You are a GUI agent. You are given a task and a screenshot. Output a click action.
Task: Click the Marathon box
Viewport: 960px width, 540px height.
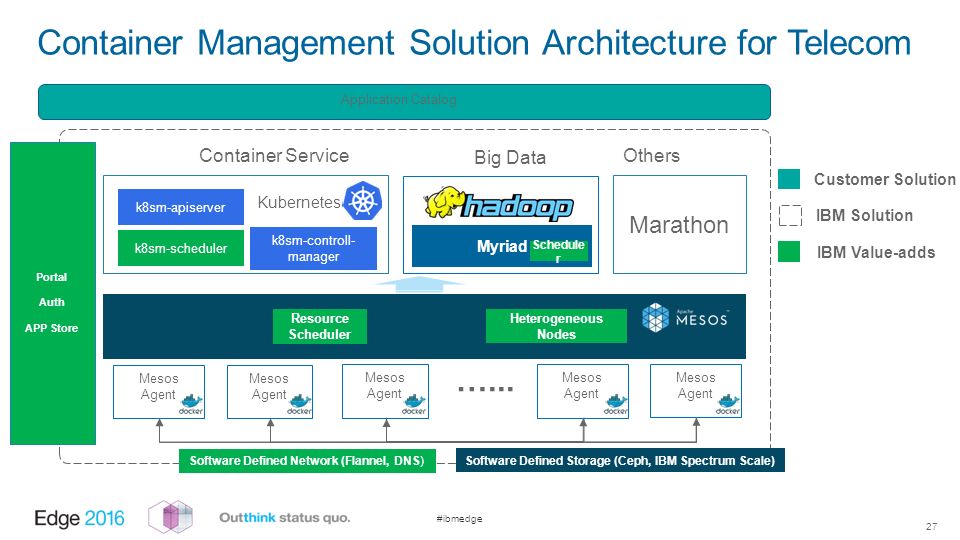680,225
